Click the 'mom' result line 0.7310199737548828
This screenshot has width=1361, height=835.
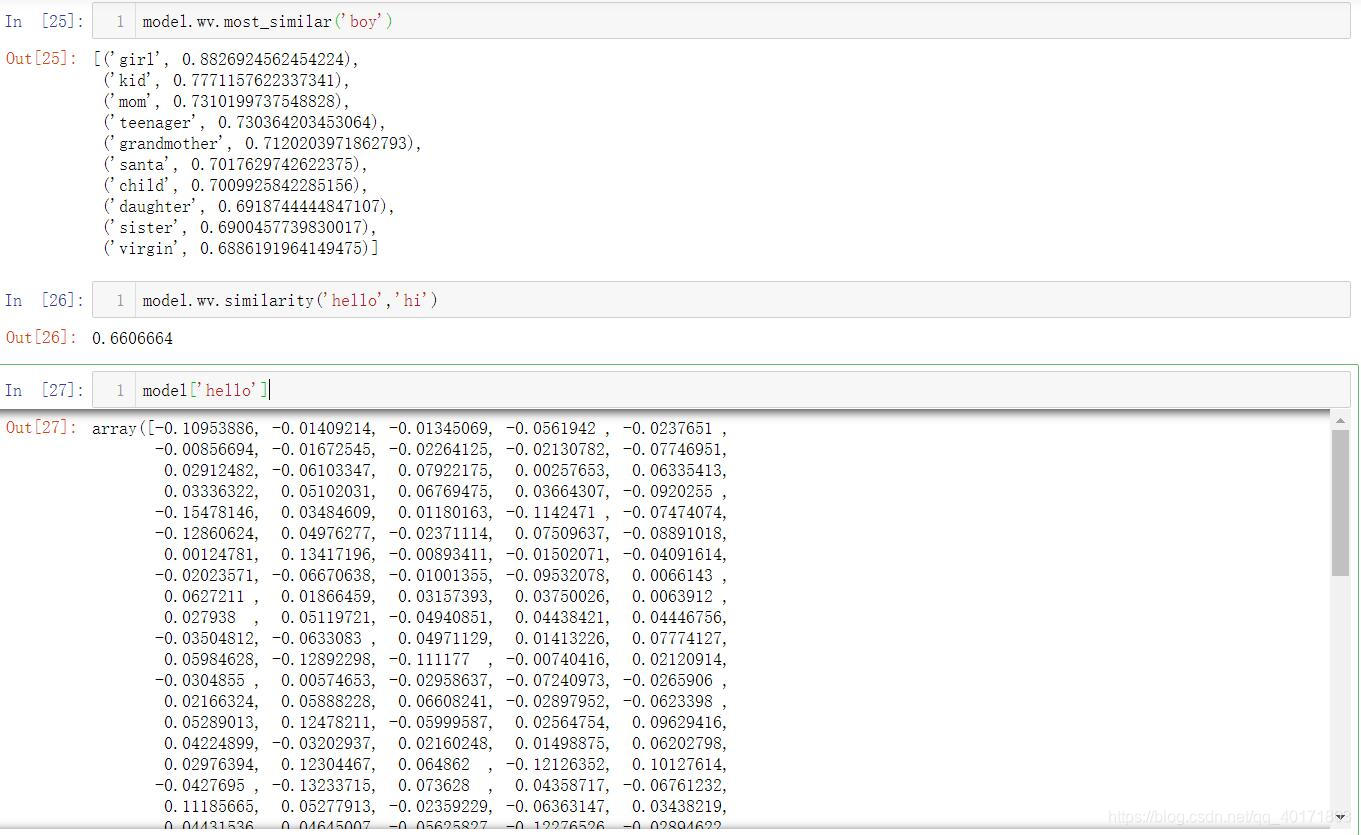tap(227, 101)
